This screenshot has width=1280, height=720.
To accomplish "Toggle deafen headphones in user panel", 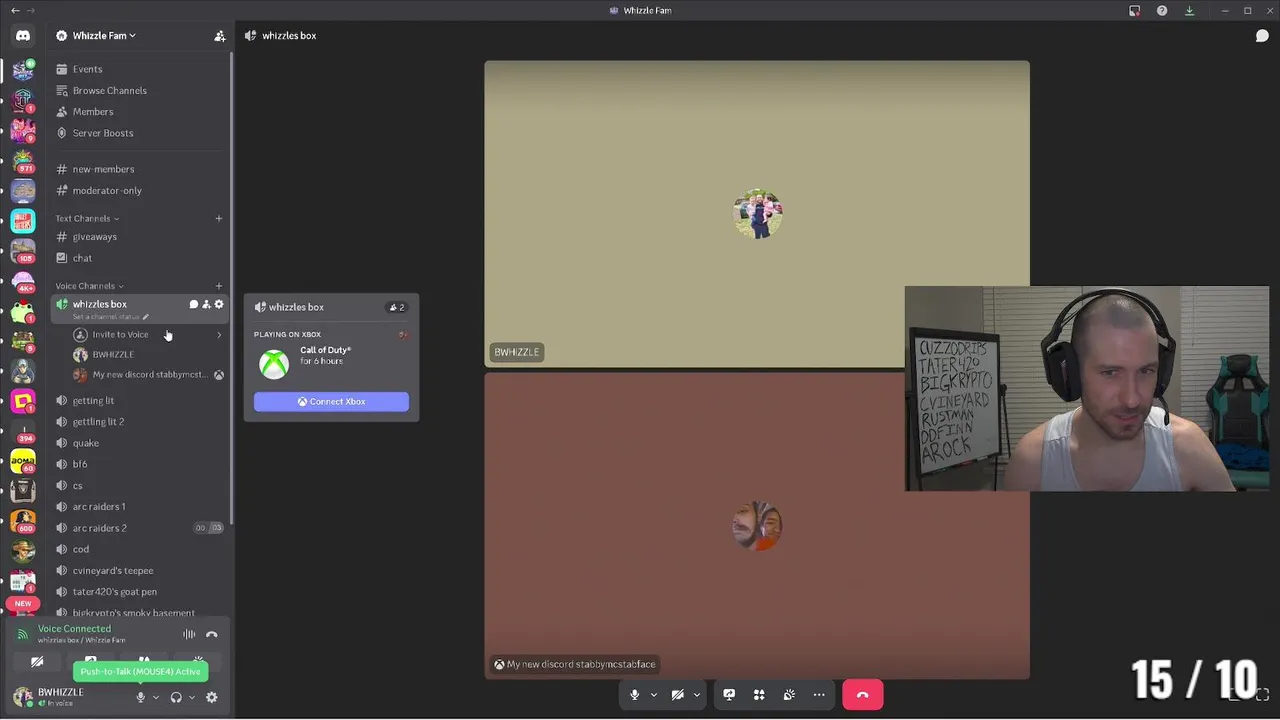I will [176, 697].
